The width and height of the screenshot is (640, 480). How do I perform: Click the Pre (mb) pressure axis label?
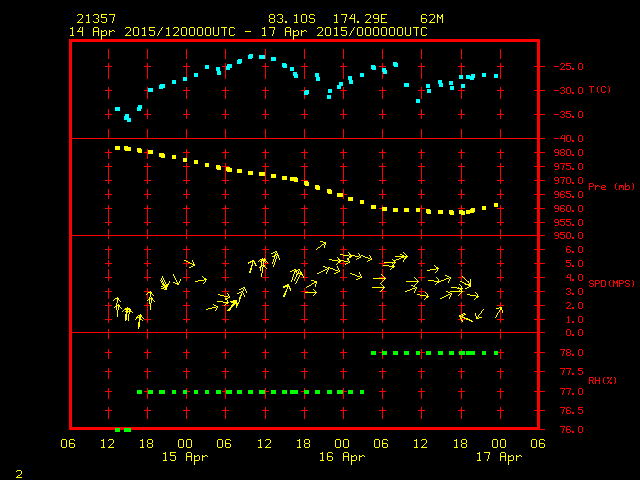(x=611, y=187)
